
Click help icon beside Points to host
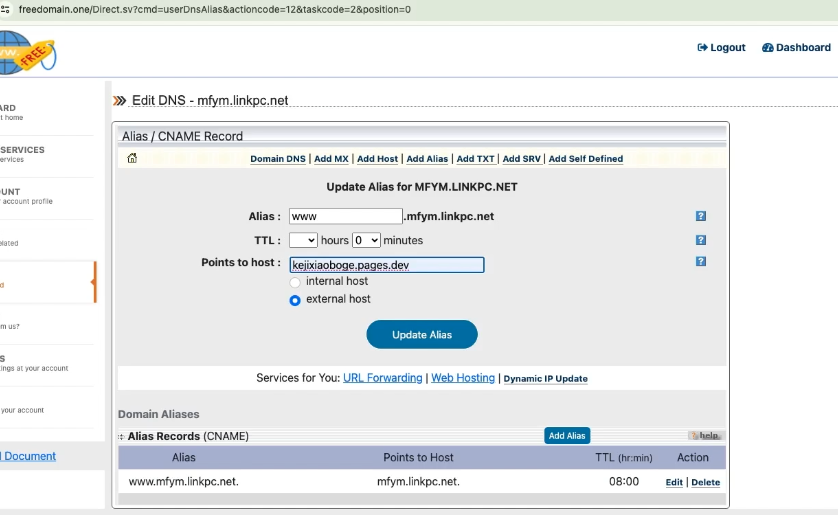click(701, 262)
